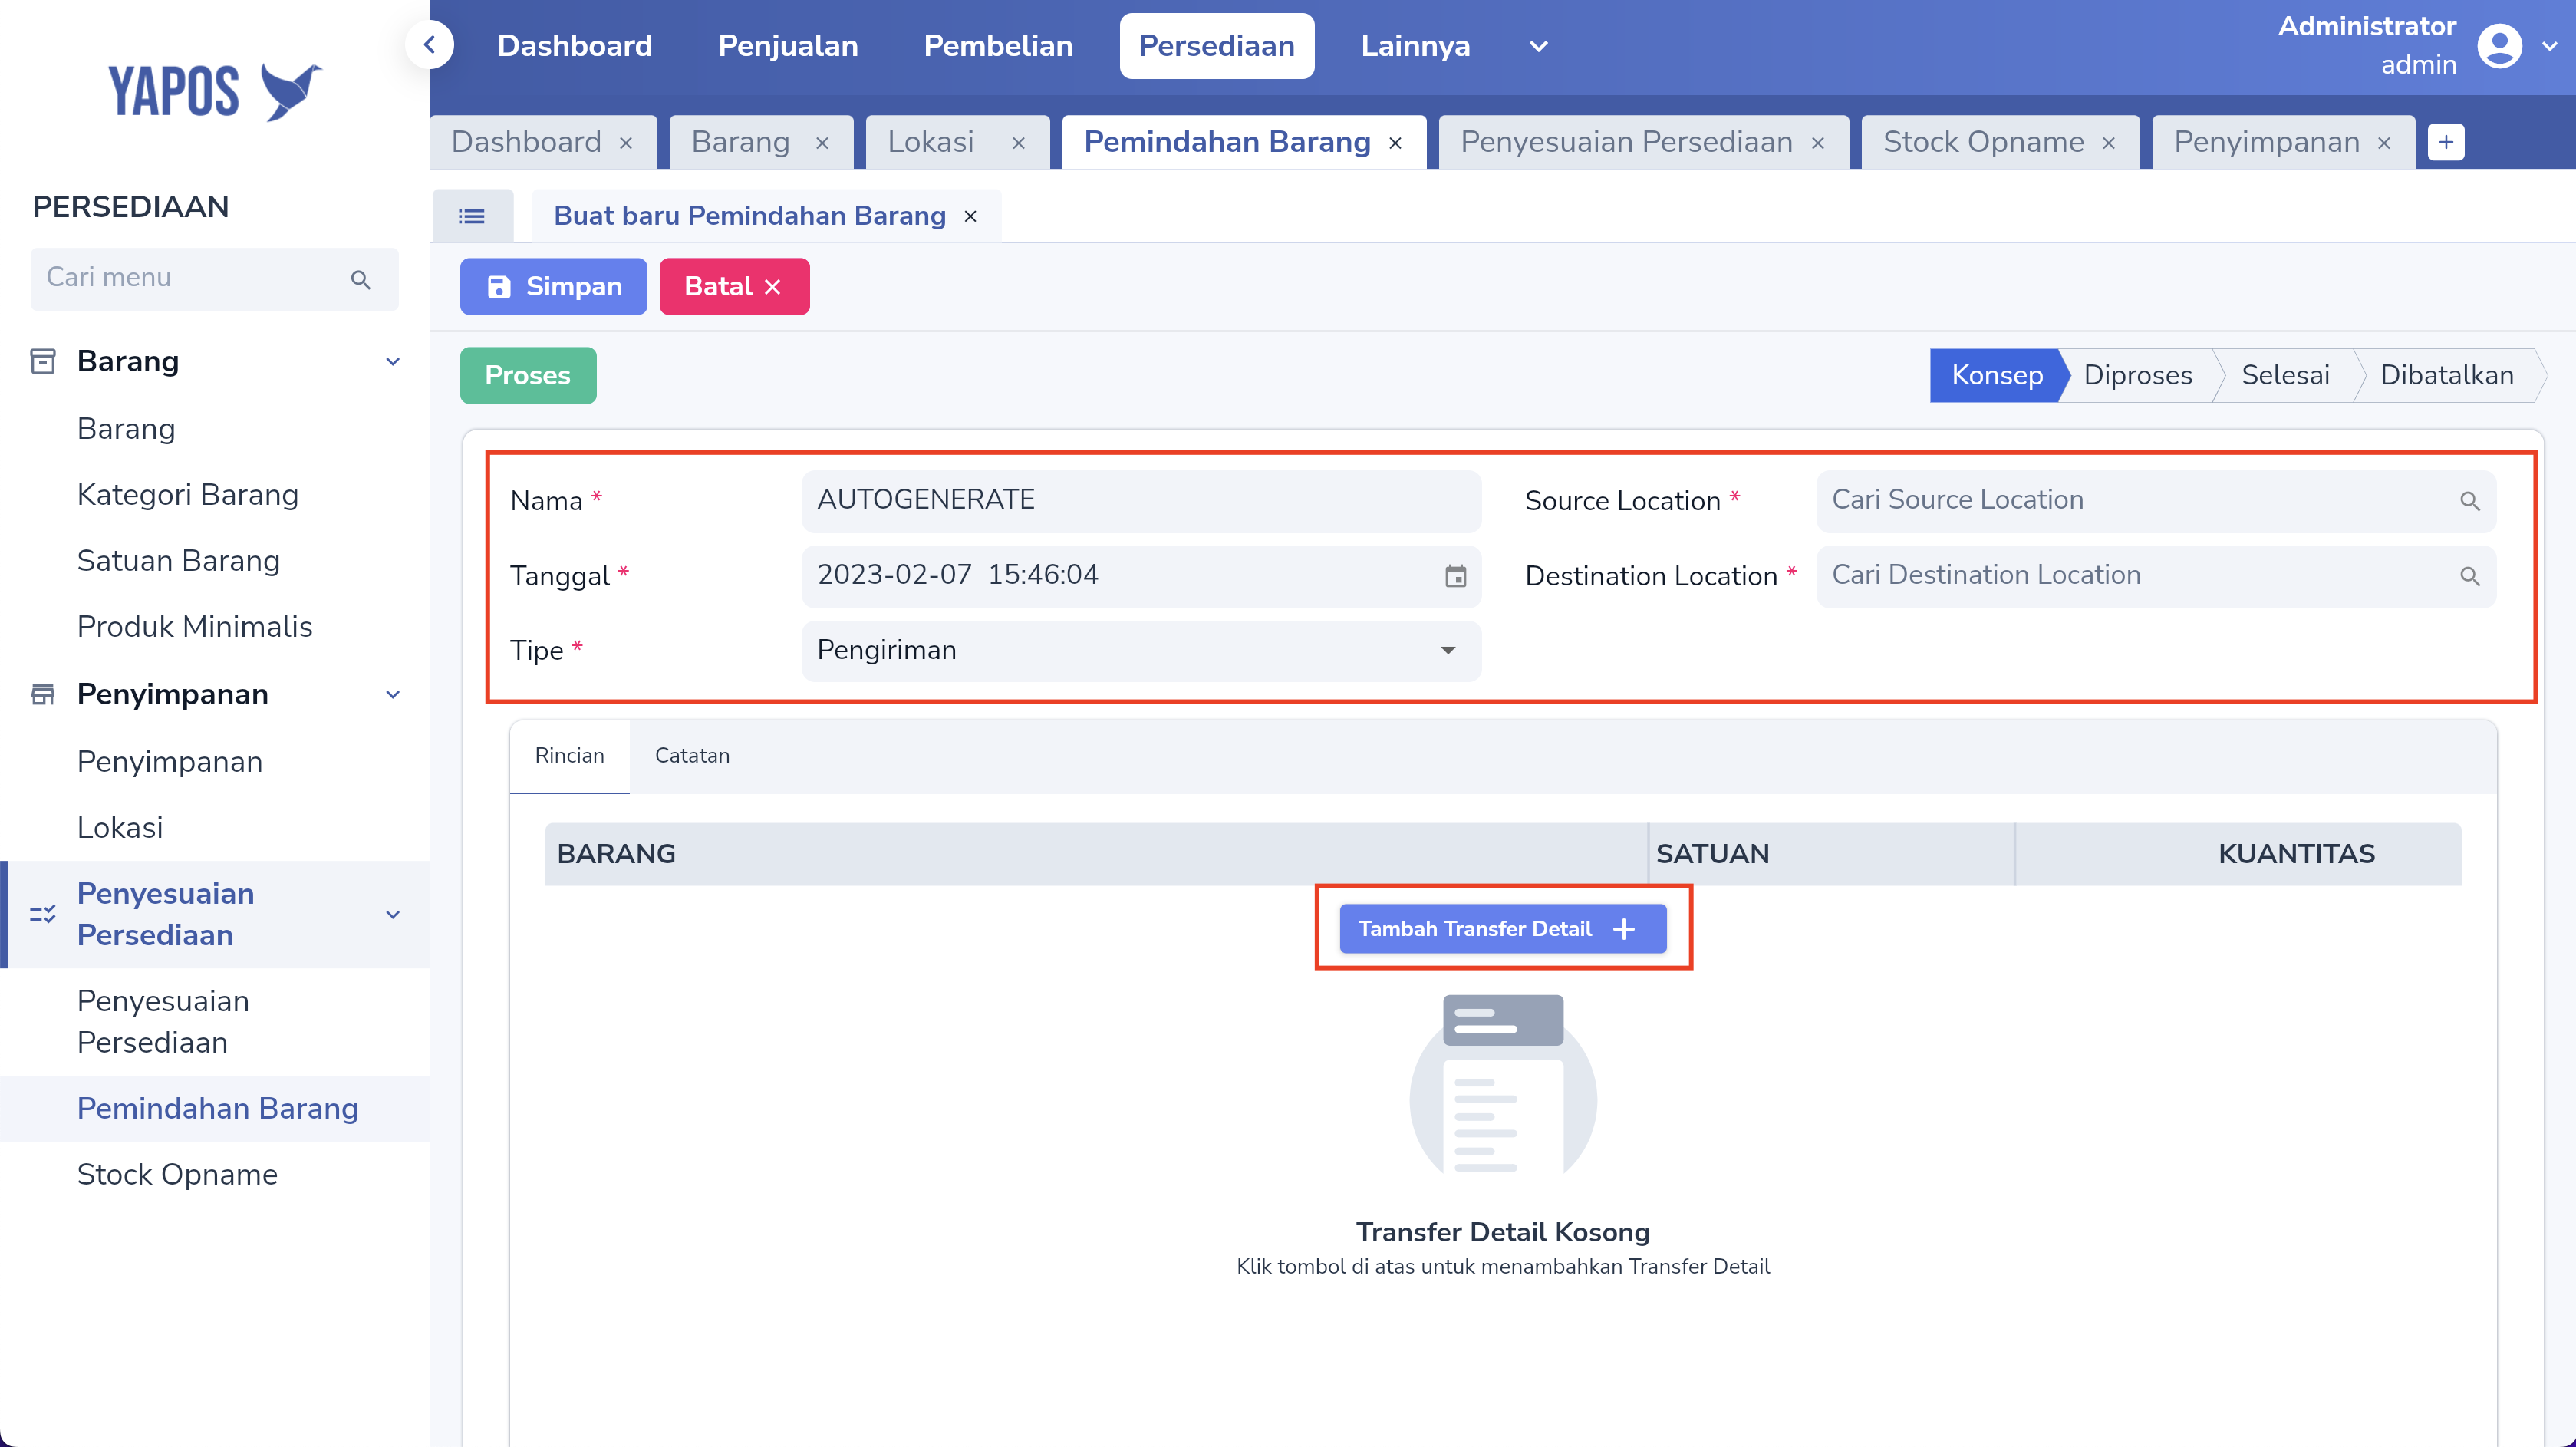Add a new tab with plus button
The width and height of the screenshot is (2576, 1447).
2446,142
